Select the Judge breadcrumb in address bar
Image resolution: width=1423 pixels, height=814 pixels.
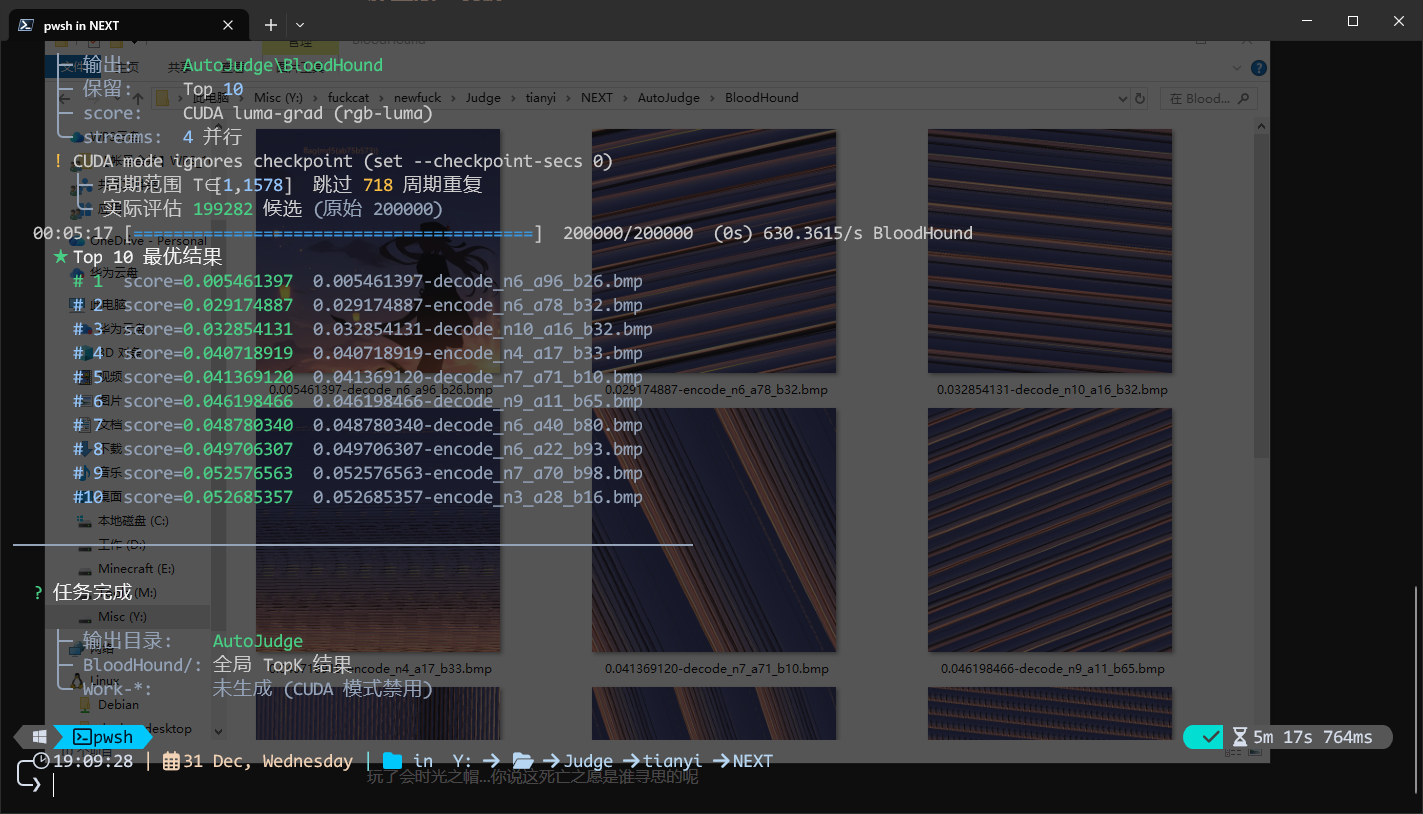pyautogui.click(x=483, y=98)
